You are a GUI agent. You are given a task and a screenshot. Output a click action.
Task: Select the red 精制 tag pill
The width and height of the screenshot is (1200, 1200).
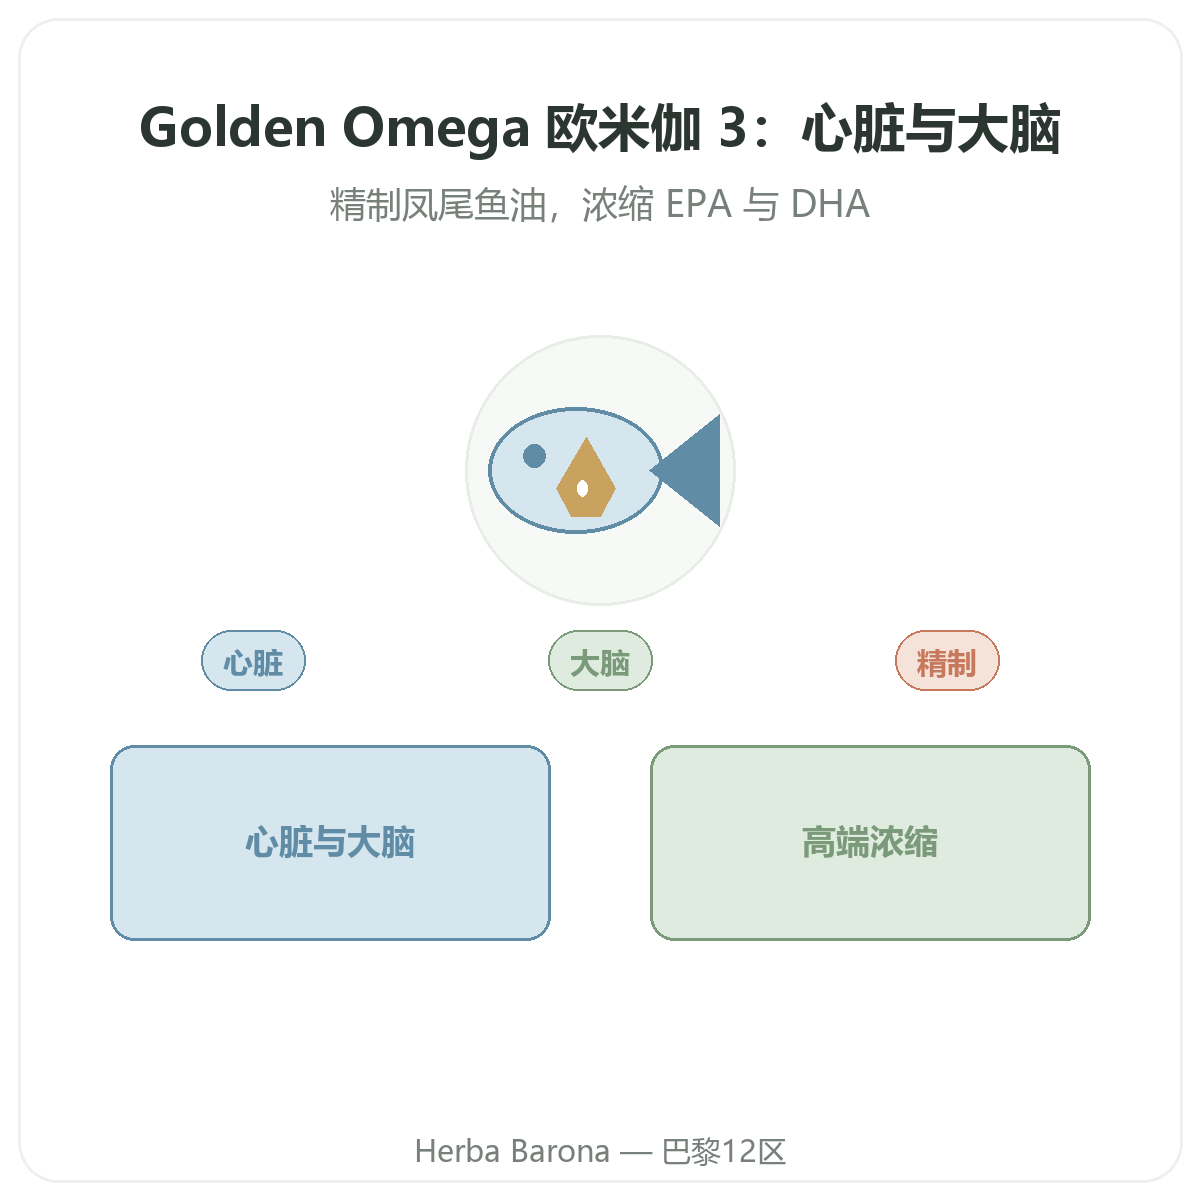pos(947,661)
